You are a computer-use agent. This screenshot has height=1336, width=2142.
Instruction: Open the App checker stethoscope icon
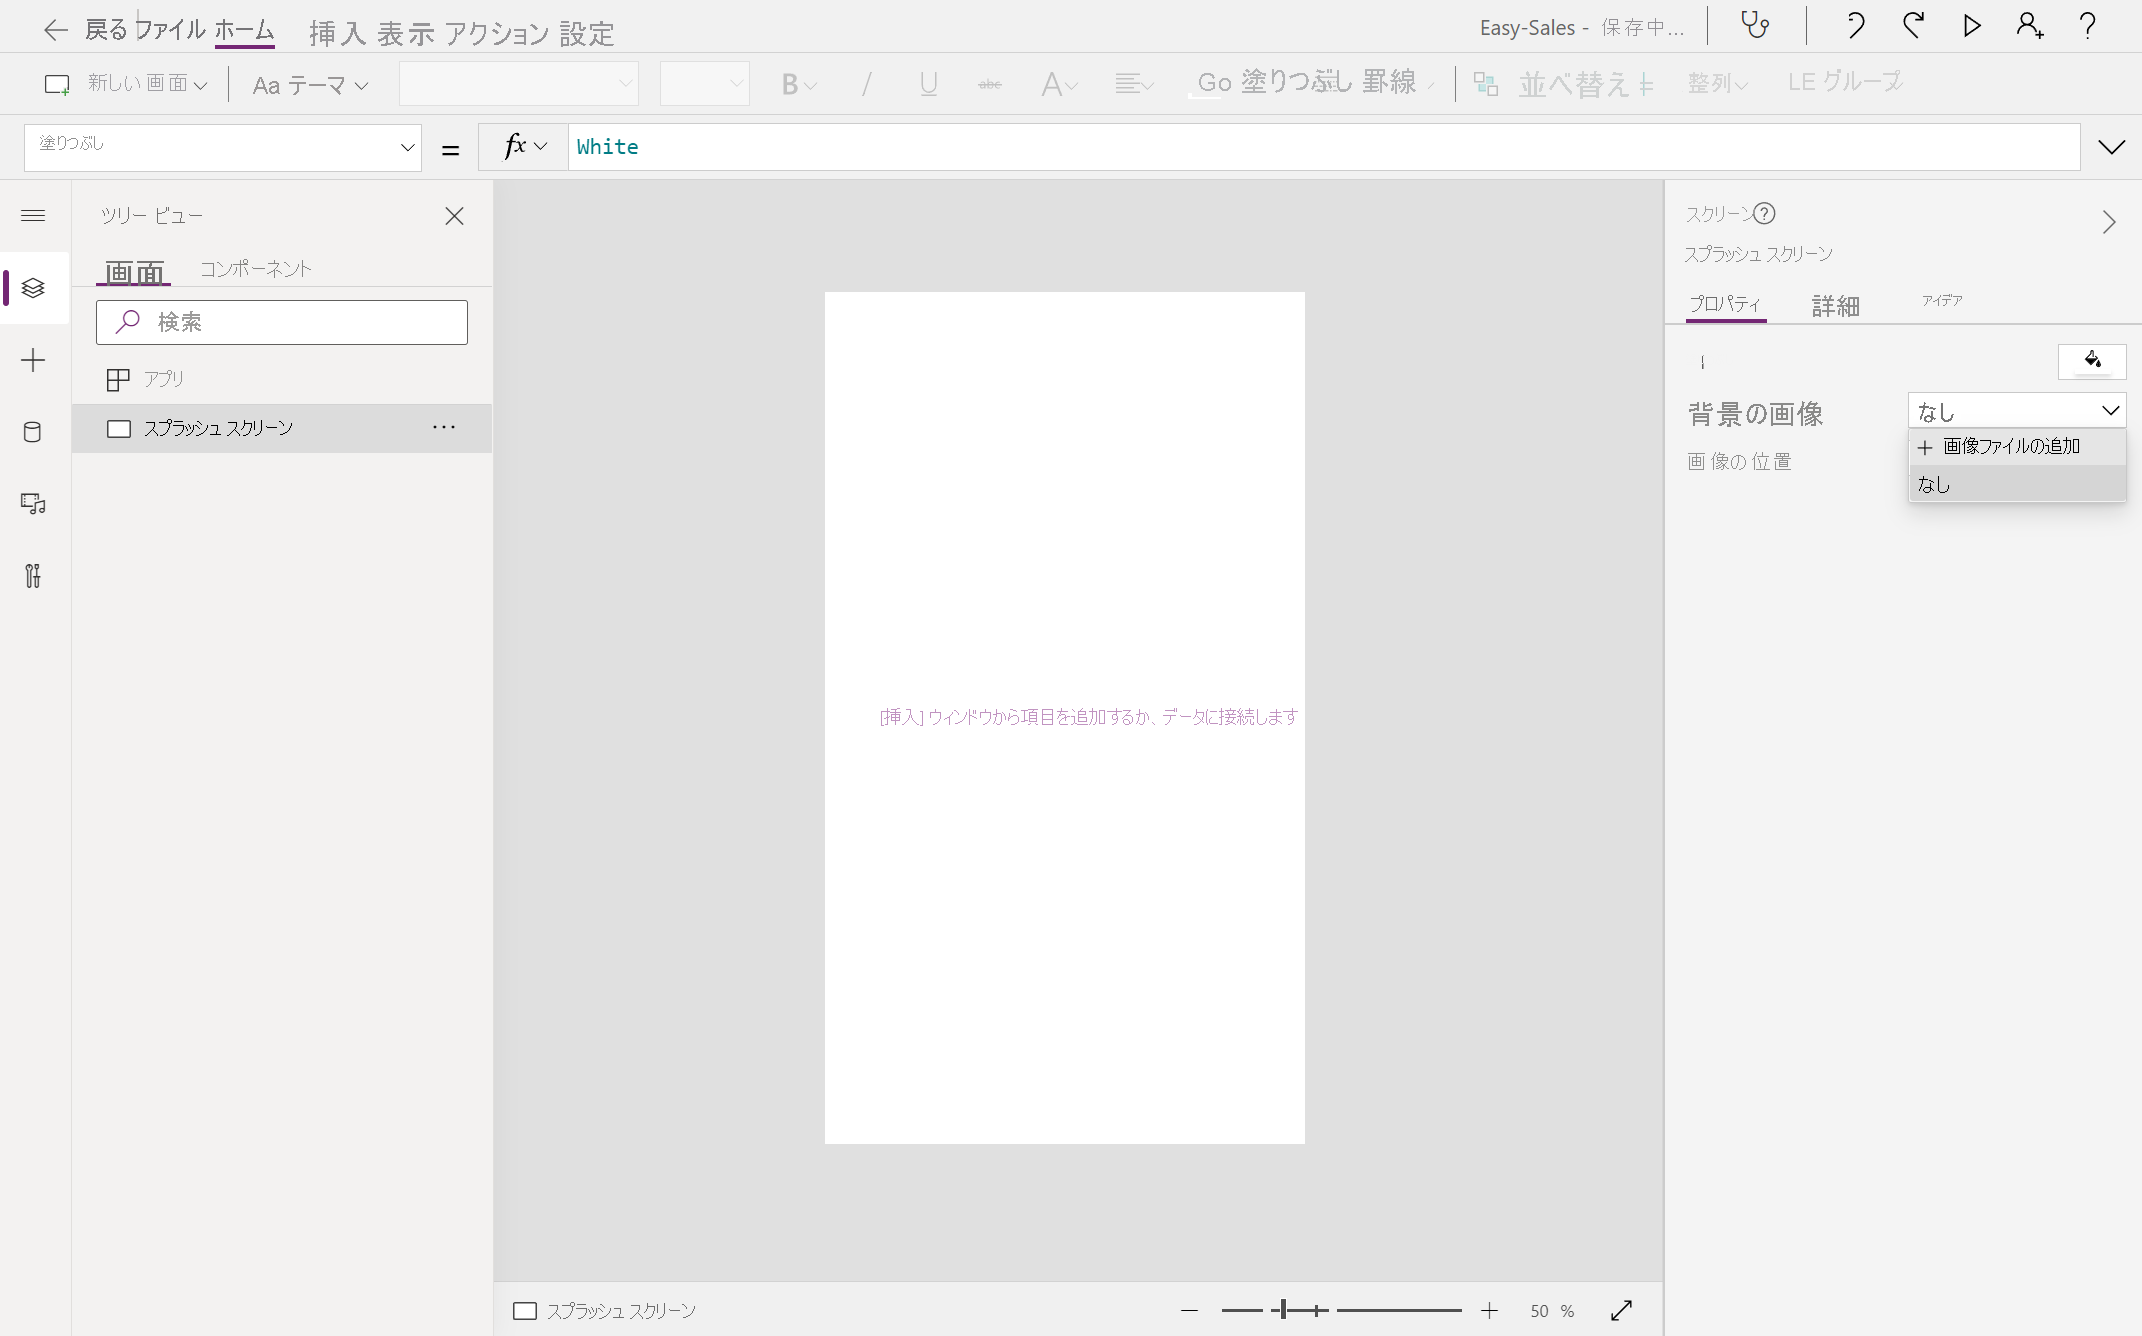coord(1755,25)
